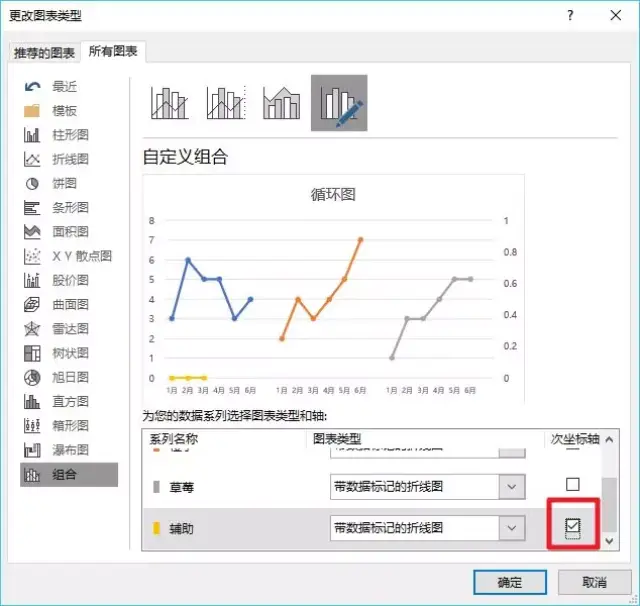Choose the Surface chart (曲面图) icon
Screen dimensions: 640x606
(32, 304)
